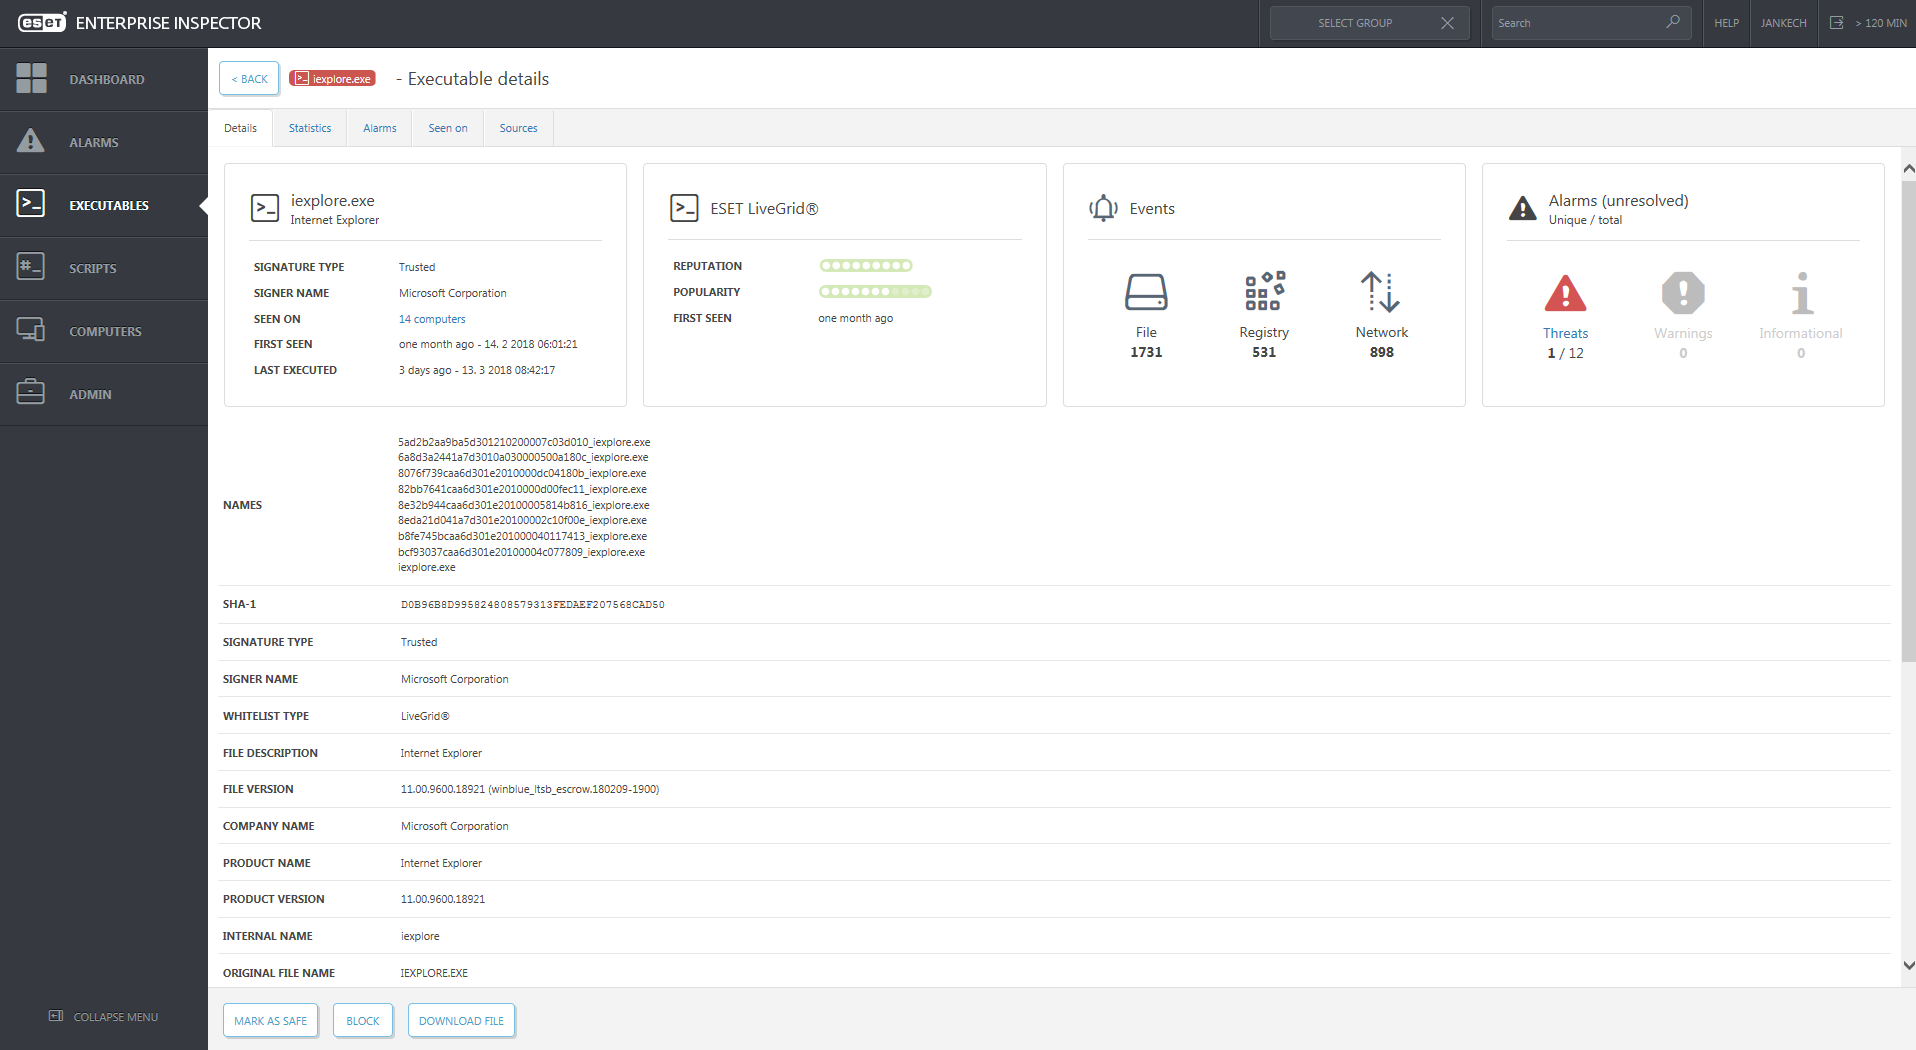This screenshot has width=1916, height=1050.
Task: Click Mark As Safe button
Action: (270, 1020)
